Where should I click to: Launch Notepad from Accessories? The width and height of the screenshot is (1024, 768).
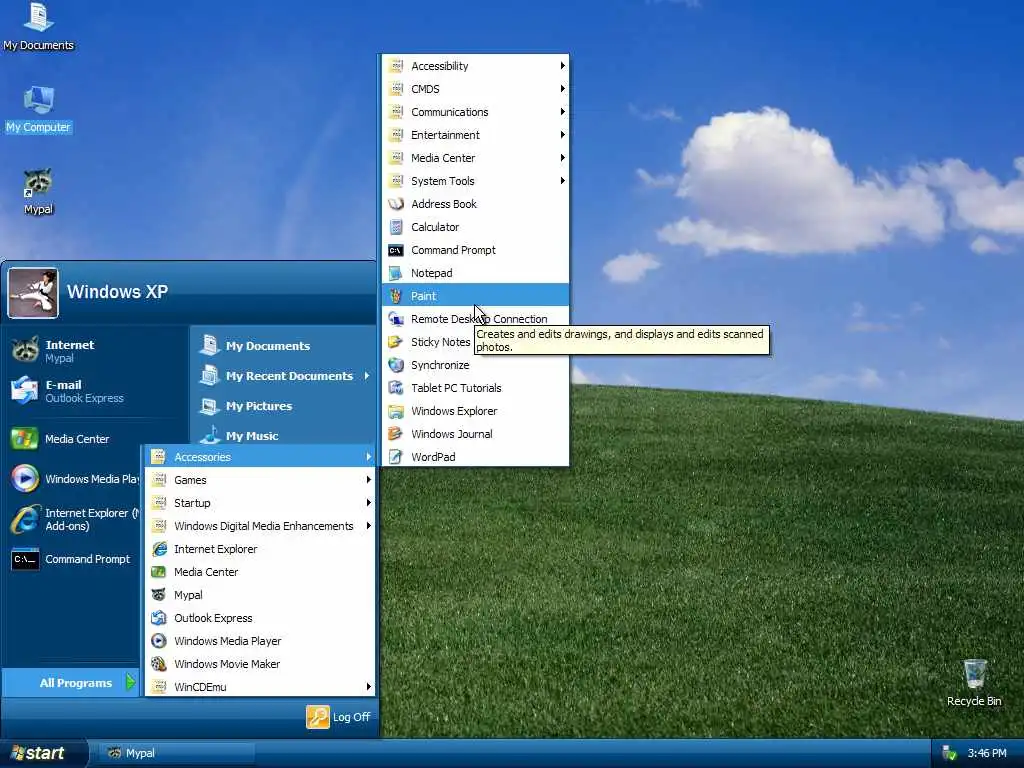[475, 273]
